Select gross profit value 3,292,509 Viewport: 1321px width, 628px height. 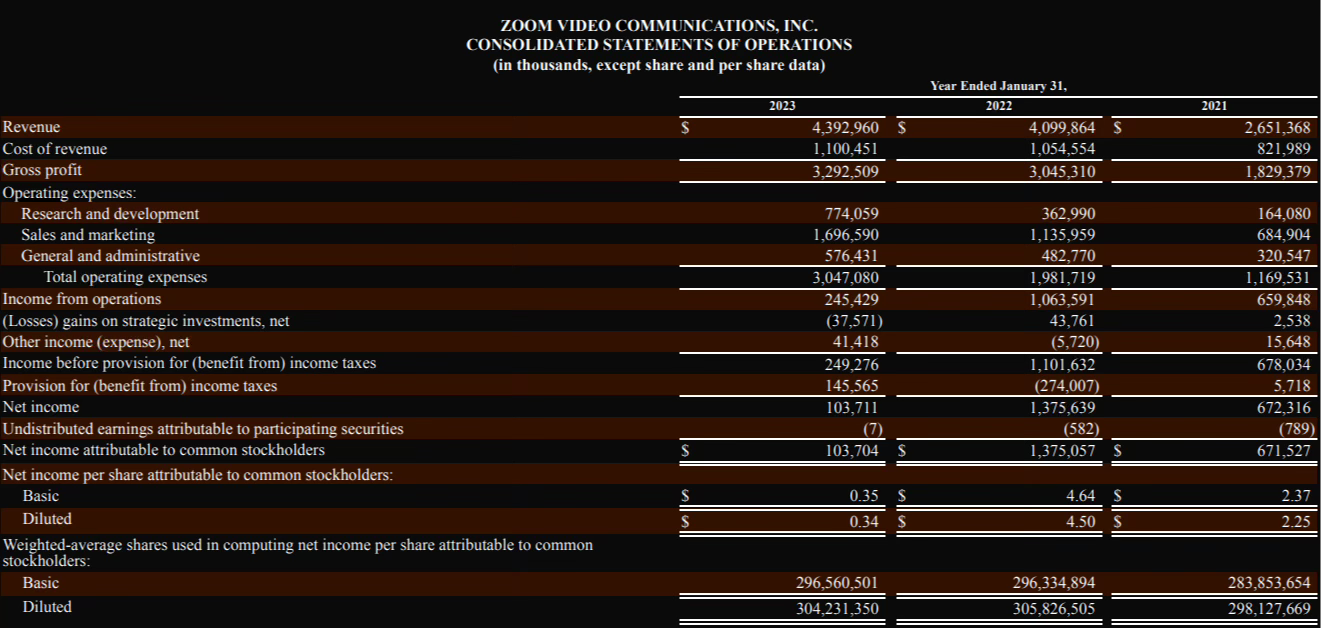tap(846, 171)
